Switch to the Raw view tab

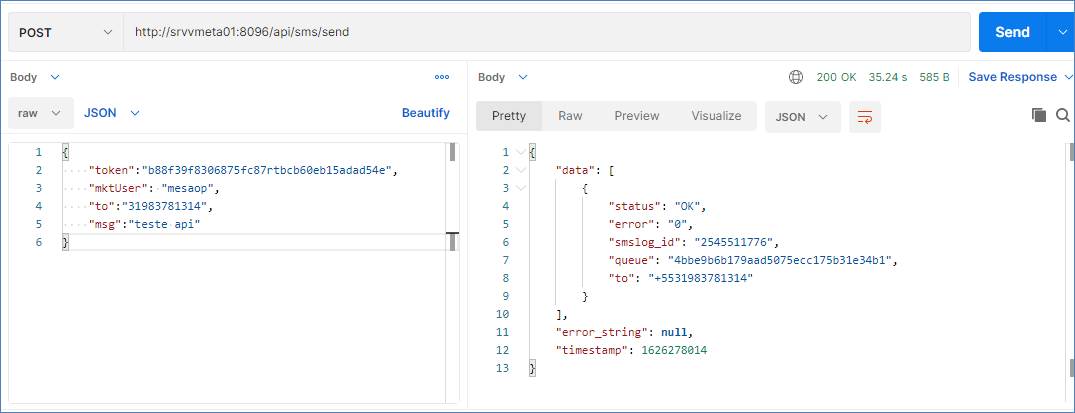[570, 116]
